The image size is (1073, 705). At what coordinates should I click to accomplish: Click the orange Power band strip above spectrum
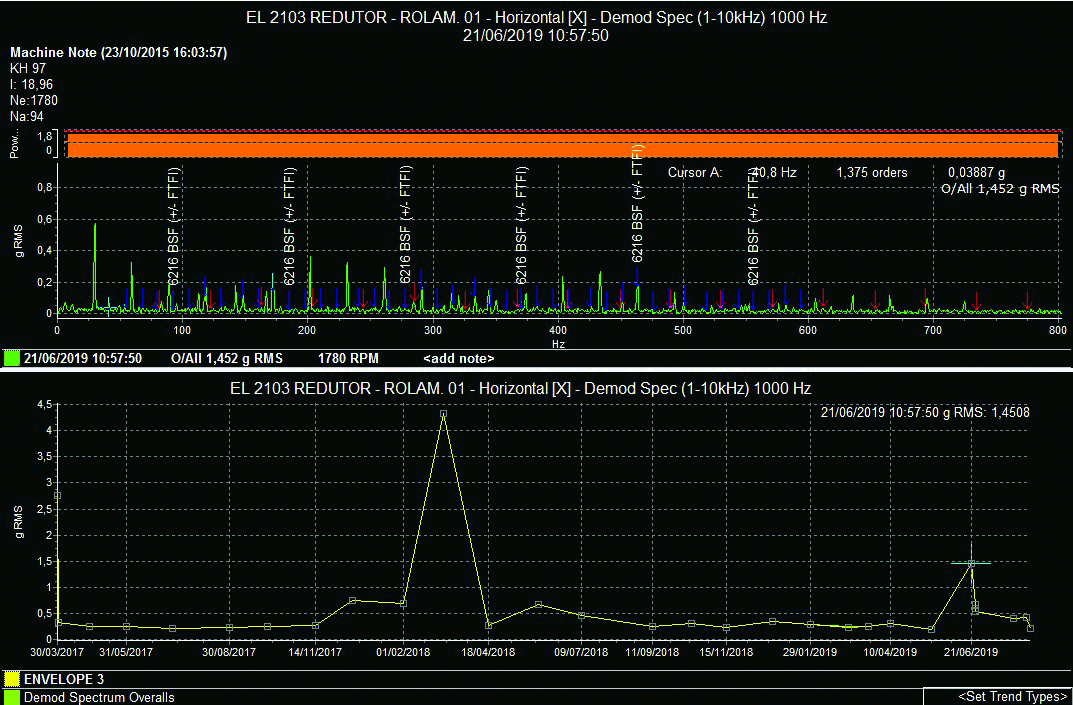pyautogui.click(x=563, y=145)
